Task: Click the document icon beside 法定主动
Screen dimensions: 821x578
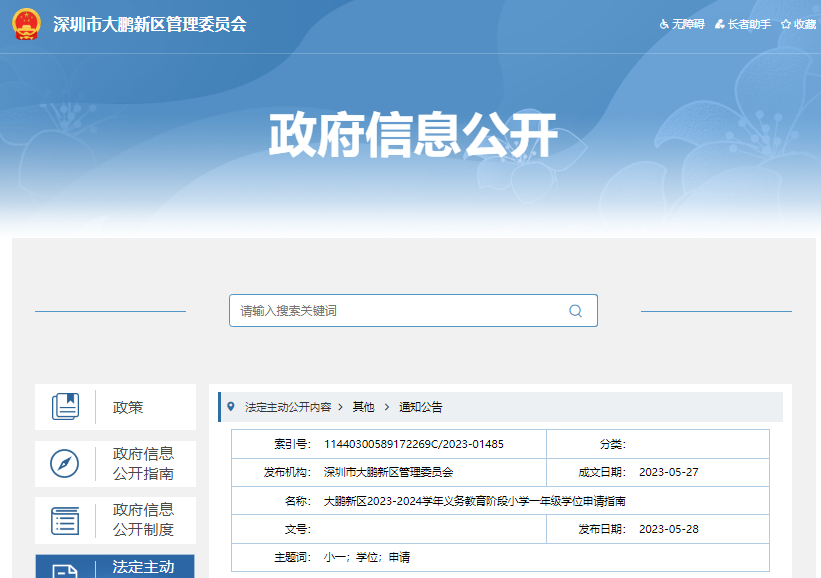Action: click(x=65, y=570)
